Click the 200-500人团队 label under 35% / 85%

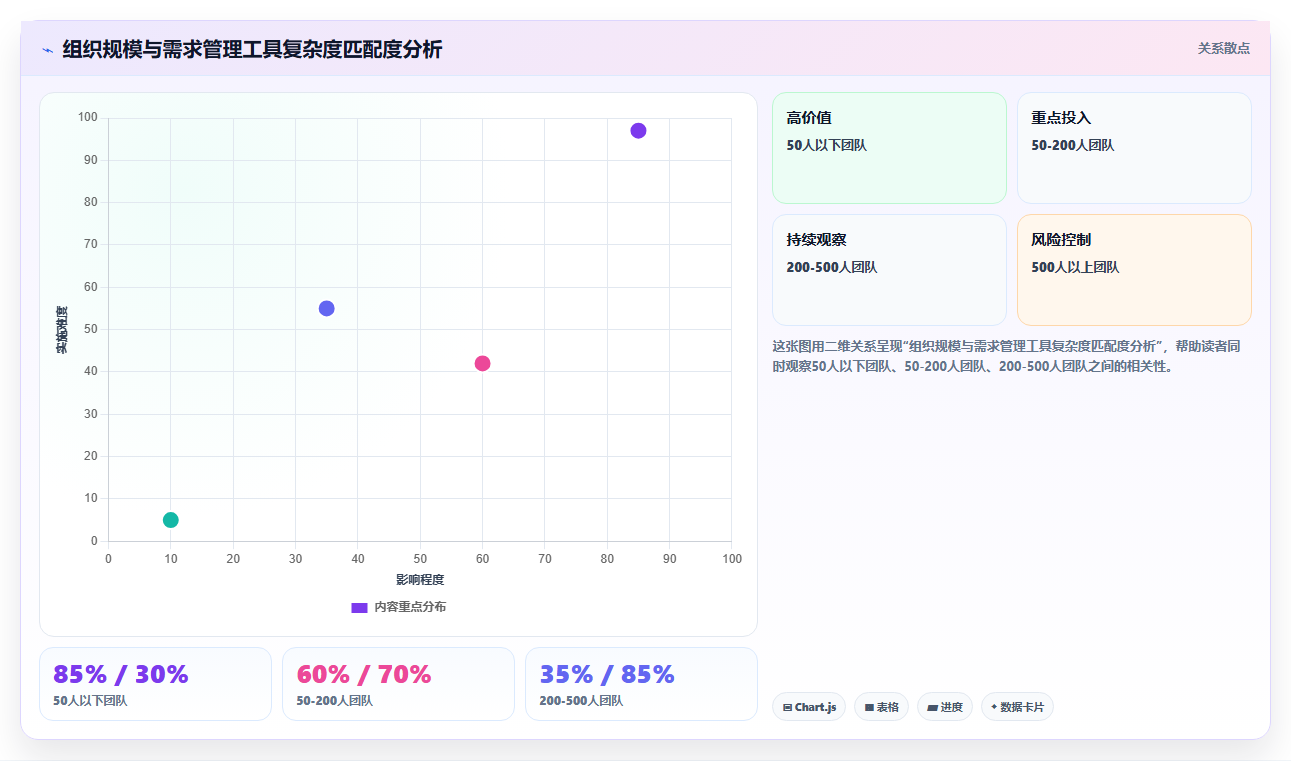tap(581, 701)
